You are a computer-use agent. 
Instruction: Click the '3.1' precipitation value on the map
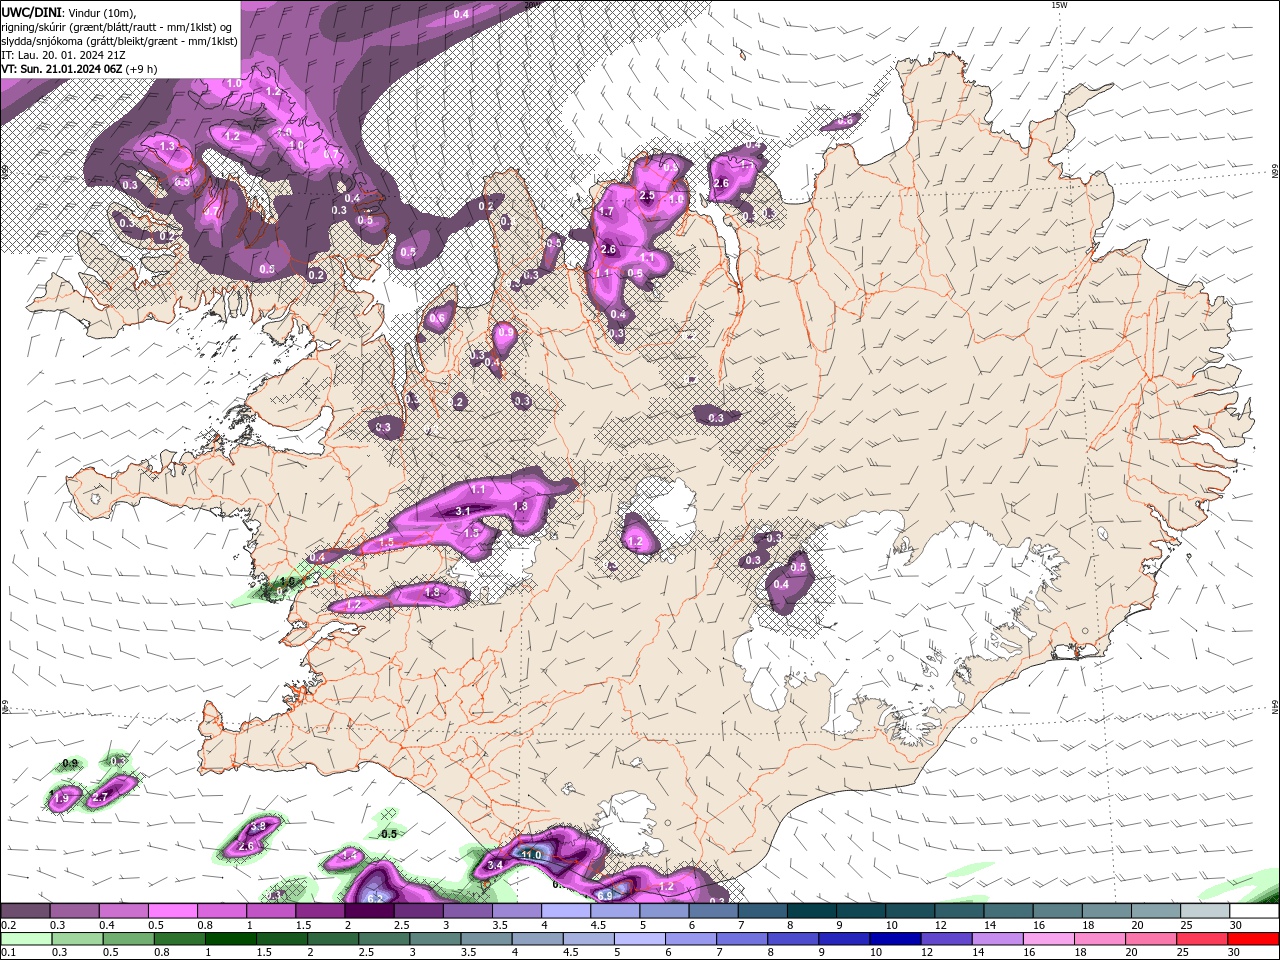463,511
